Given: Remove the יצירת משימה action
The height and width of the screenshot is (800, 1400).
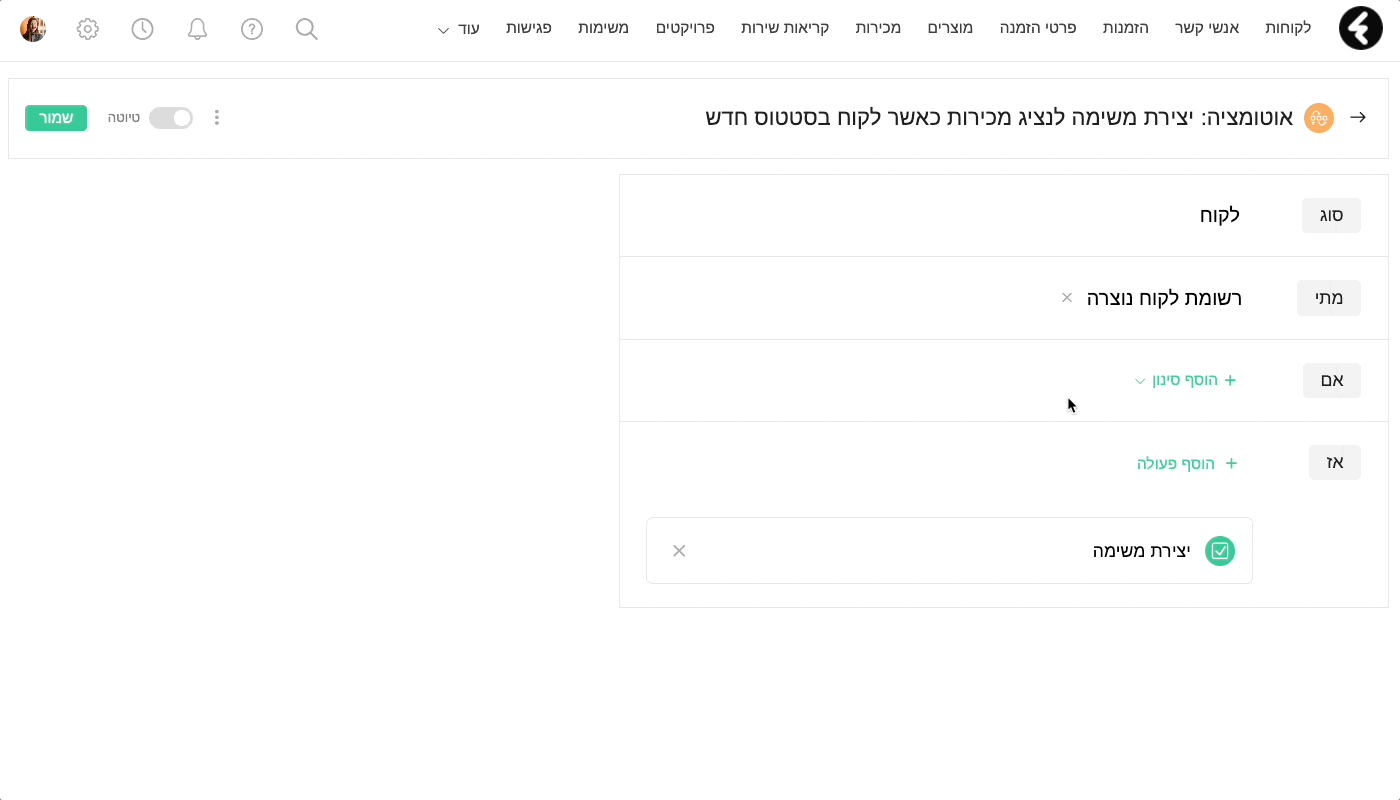Looking at the screenshot, I should click(679, 550).
